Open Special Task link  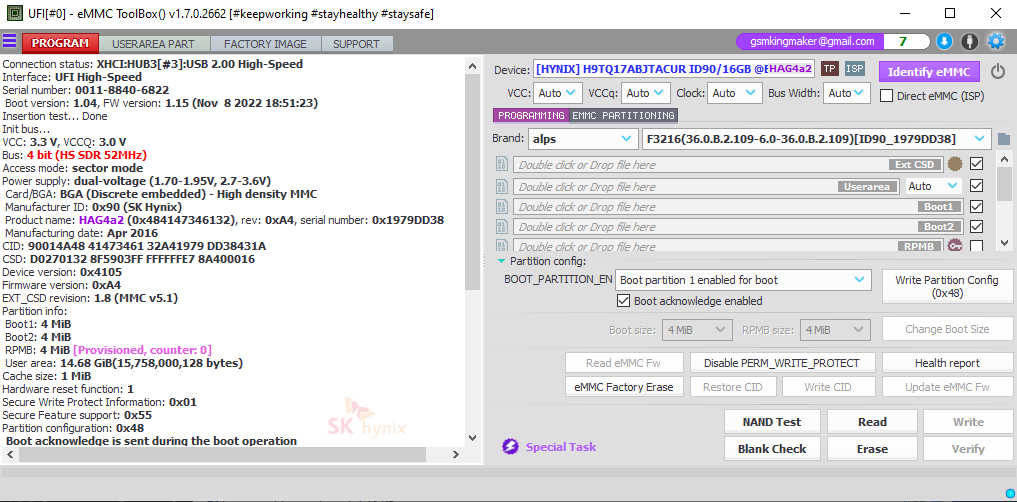pos(560,447)
